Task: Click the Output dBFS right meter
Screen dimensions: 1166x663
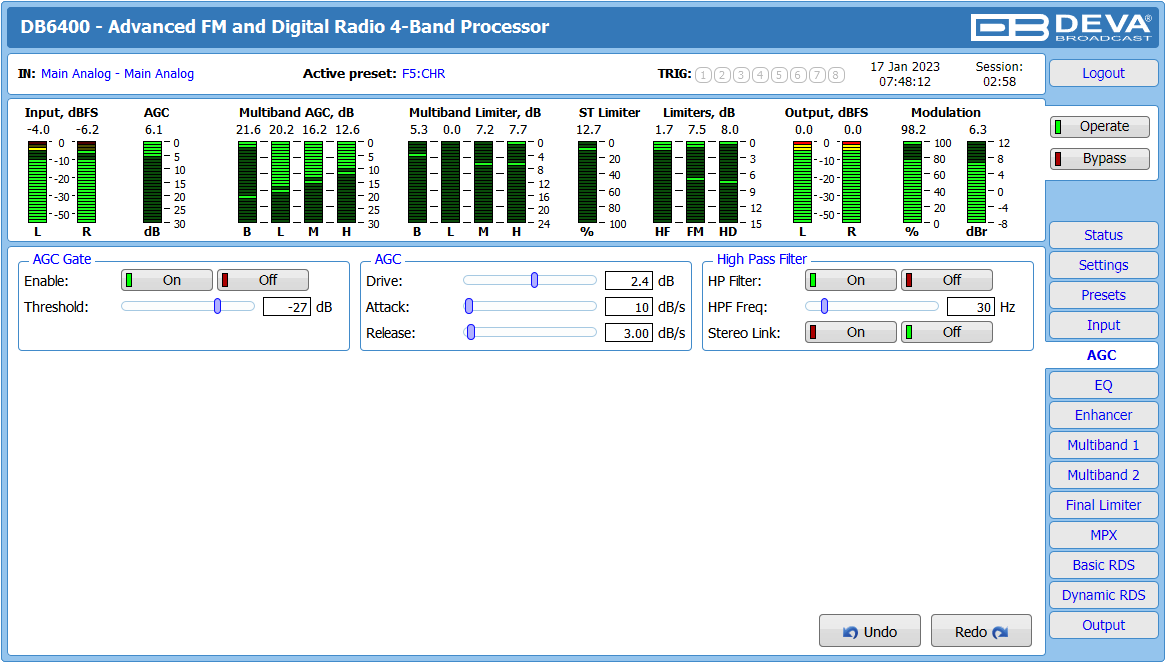Action: tap(851, 182)
